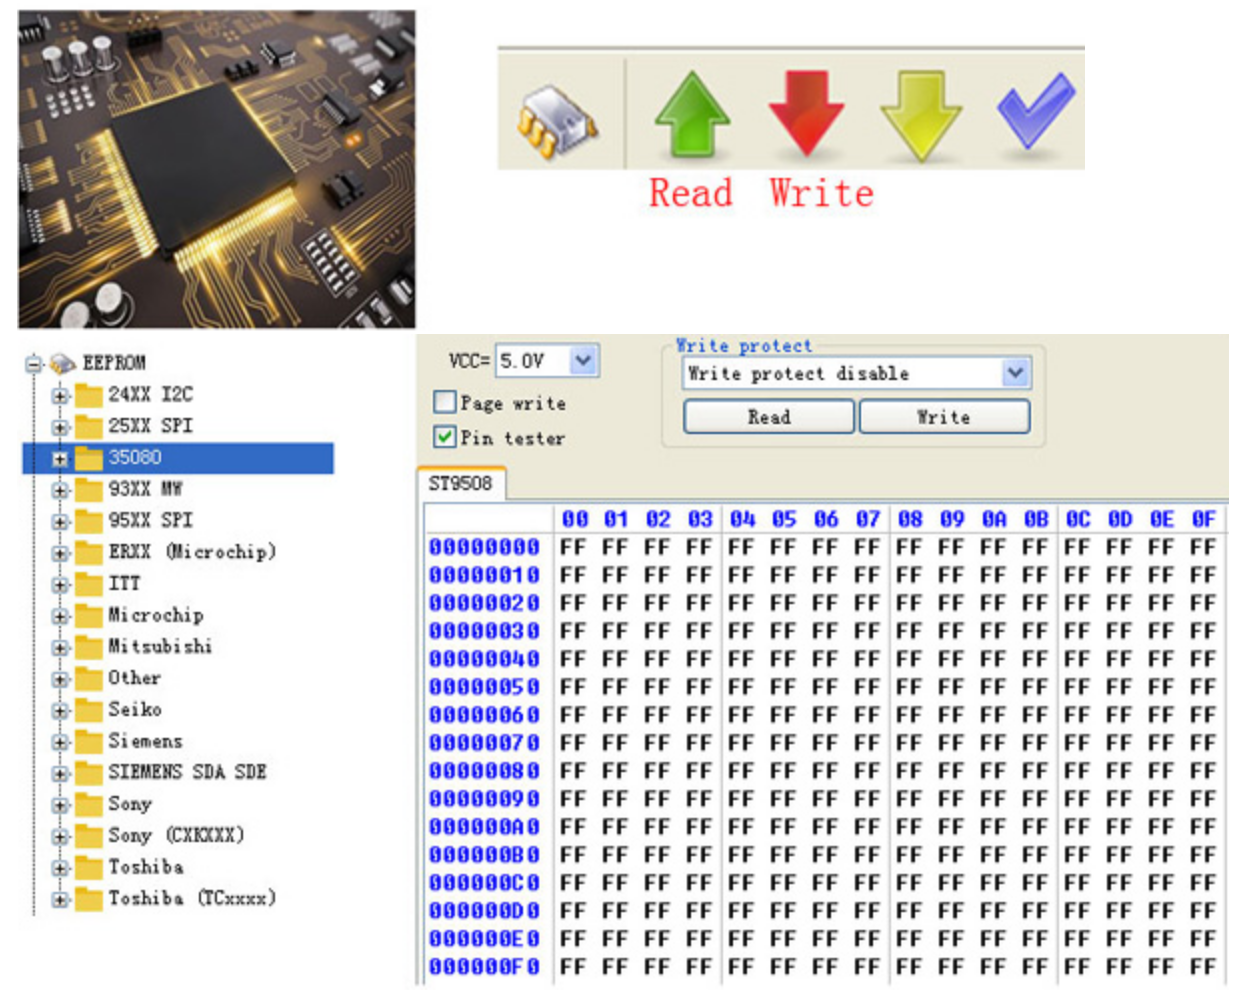
Task: Click the 95XX SPI folder icon
Action: [x=89, y=521]
